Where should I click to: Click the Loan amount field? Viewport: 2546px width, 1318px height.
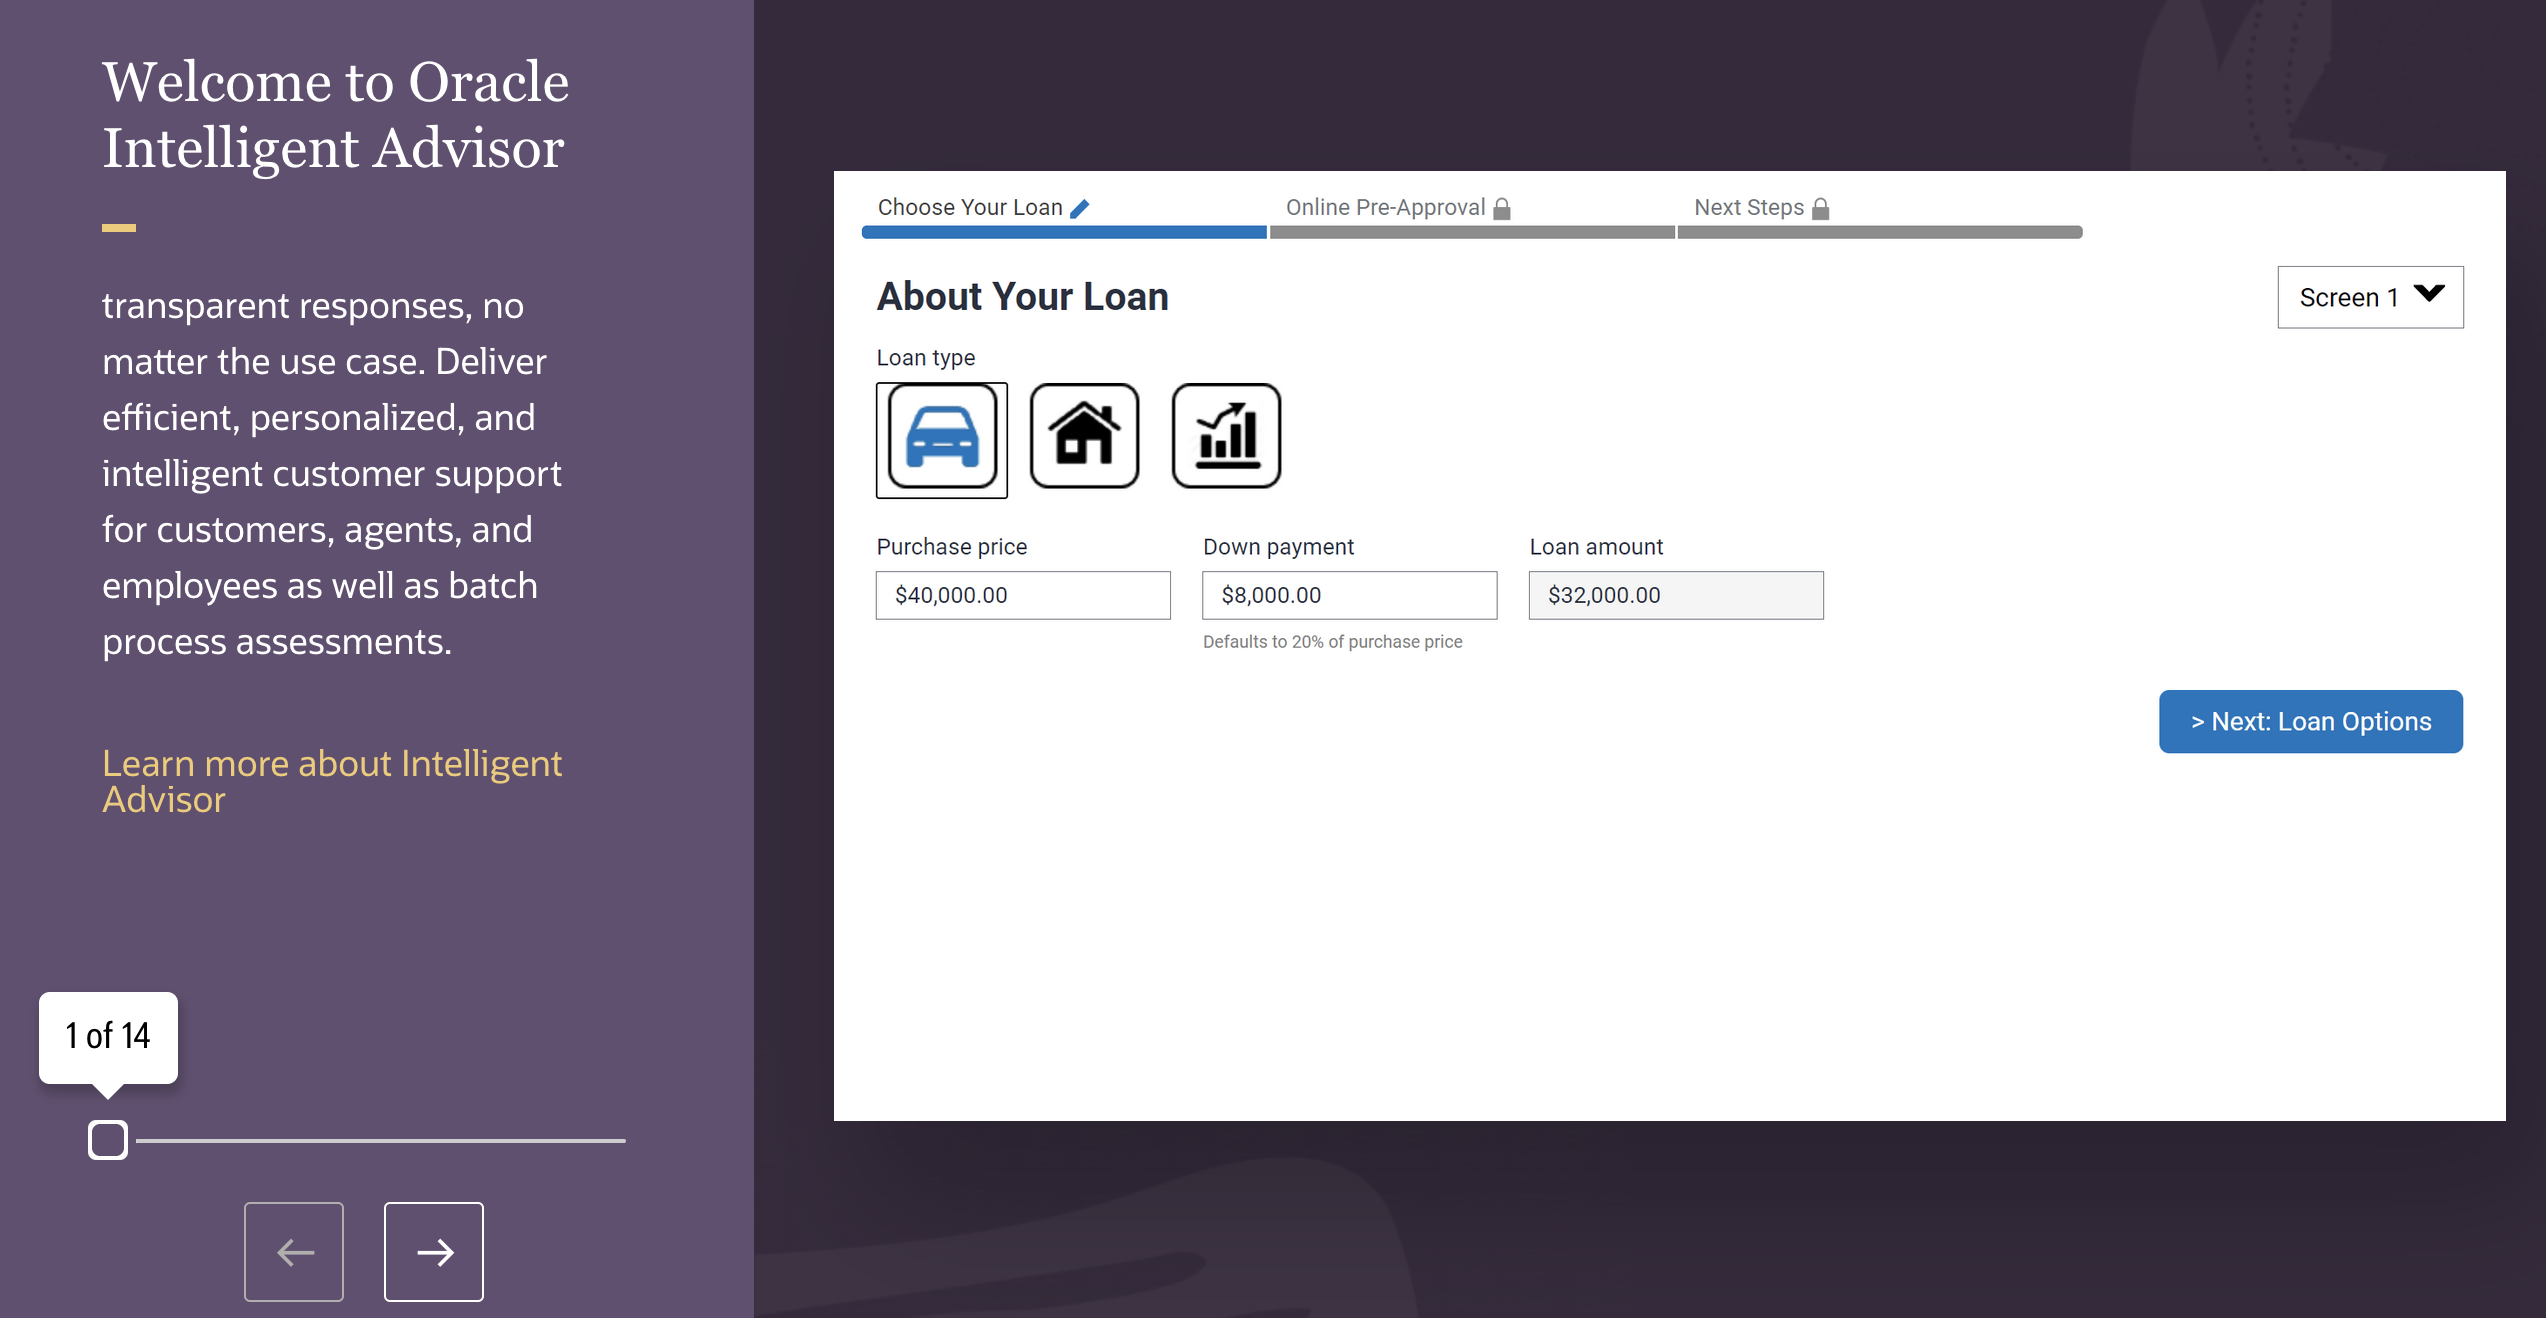[x=1676, y=595]
